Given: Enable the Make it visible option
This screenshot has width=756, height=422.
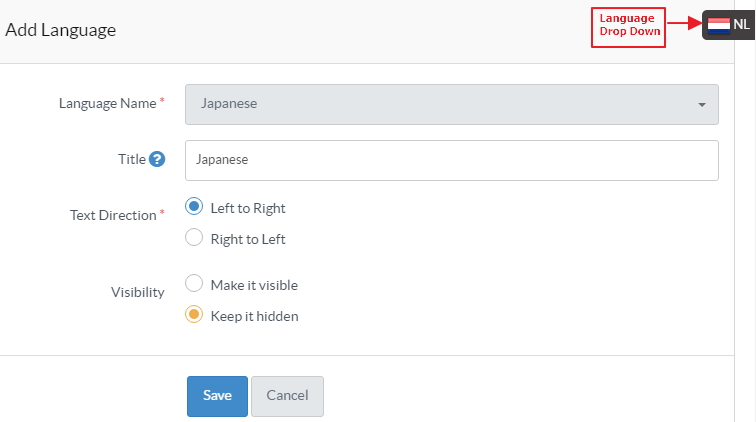Looking at the screenshot, I should pyautogui.click(x=195, y=284).
